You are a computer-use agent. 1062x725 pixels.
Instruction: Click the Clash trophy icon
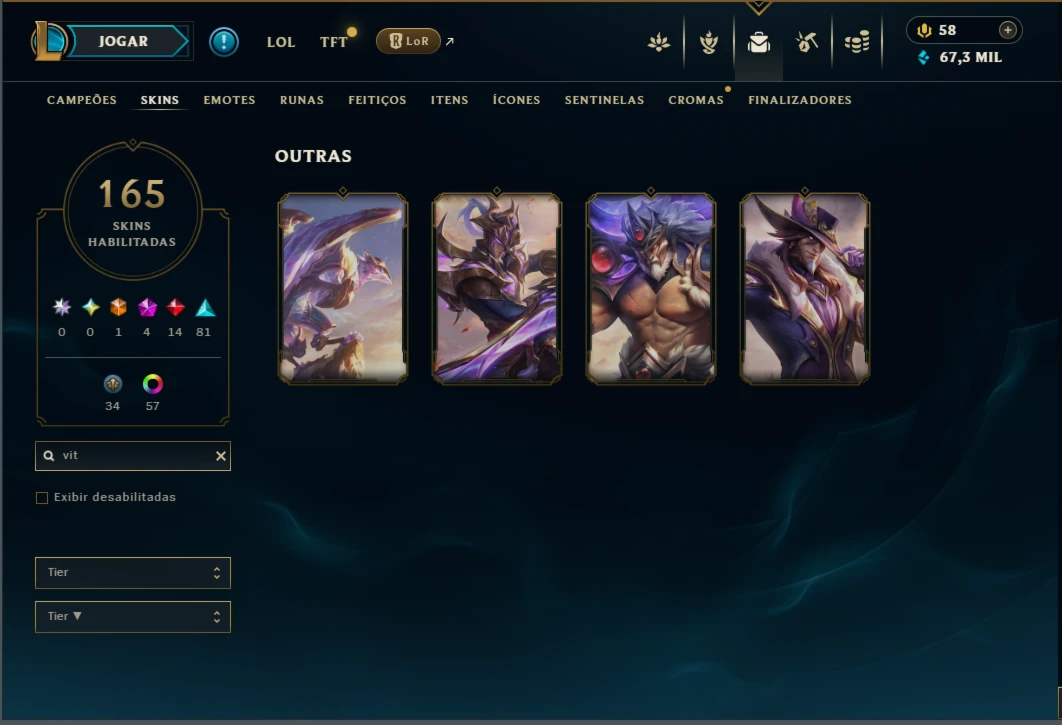[708, 43]
